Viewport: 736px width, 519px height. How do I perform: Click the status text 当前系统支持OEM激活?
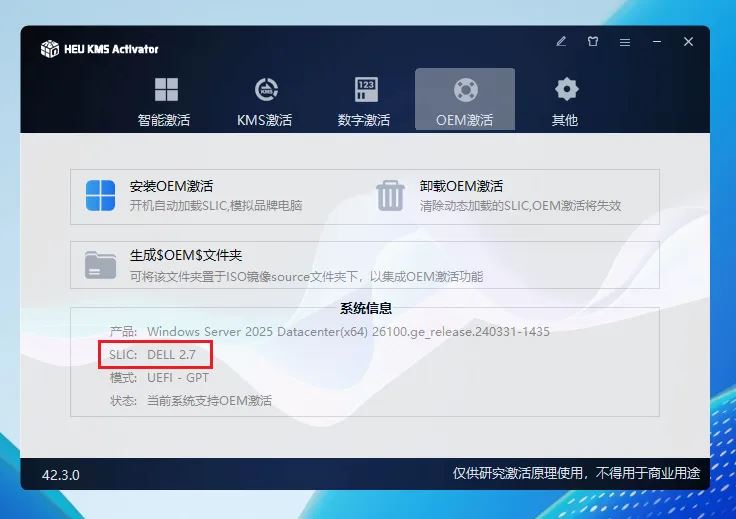tap(209, 401)
